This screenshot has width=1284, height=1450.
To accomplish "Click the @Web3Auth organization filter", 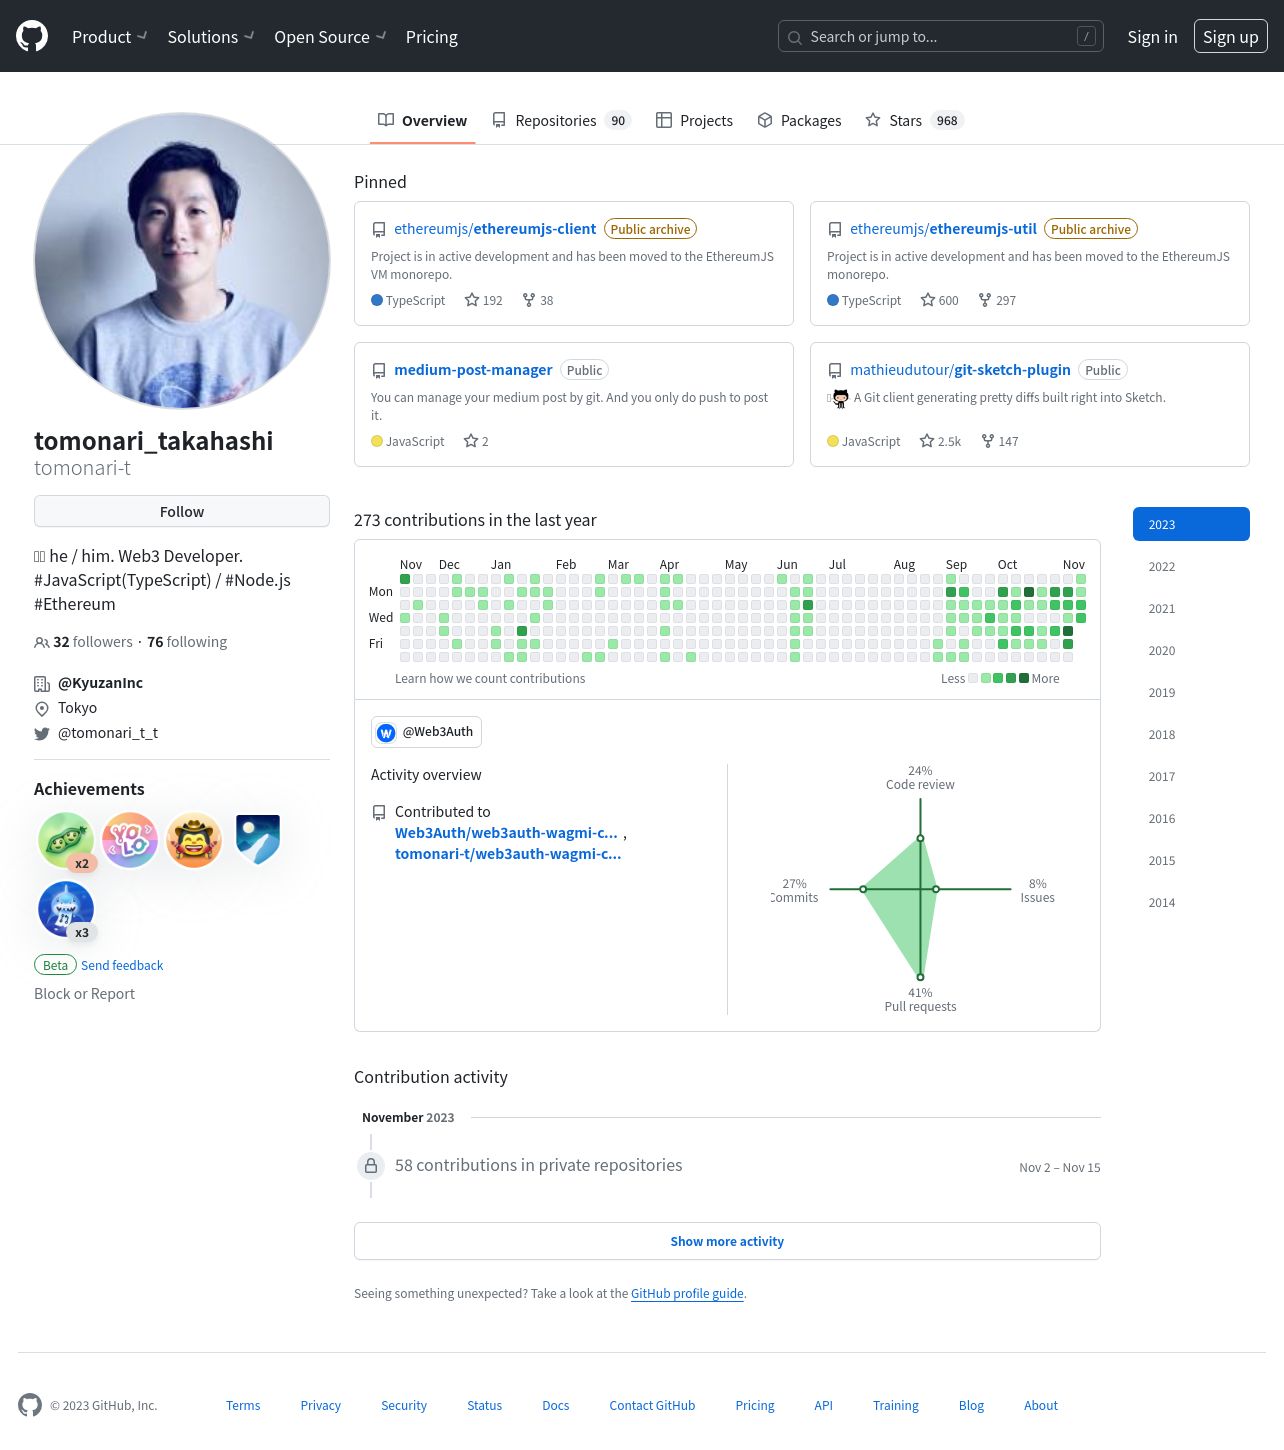I will (426, 732).
